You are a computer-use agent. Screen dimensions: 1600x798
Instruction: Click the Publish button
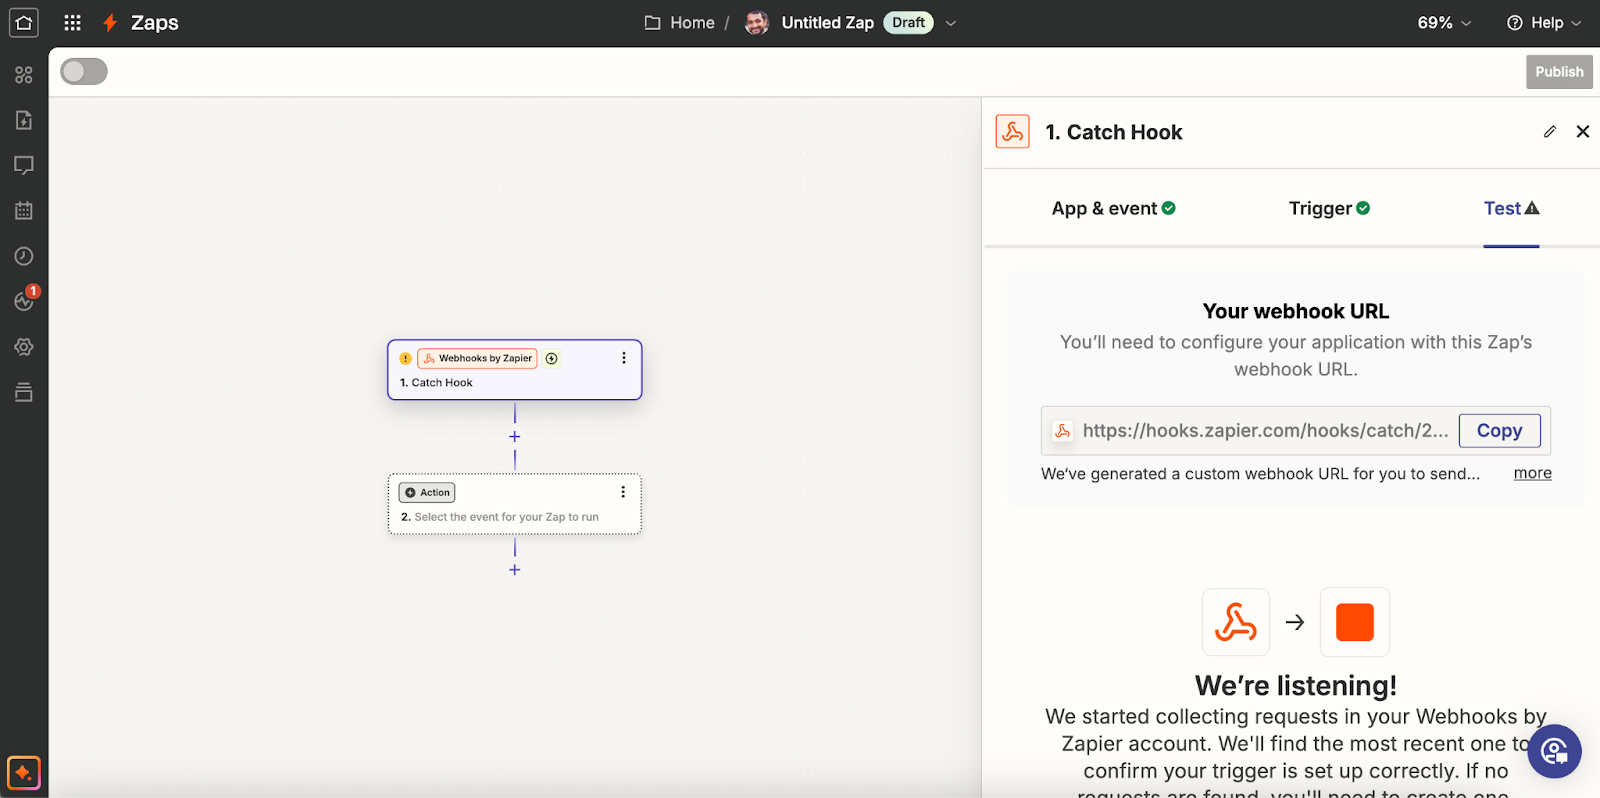point(1559,72)
